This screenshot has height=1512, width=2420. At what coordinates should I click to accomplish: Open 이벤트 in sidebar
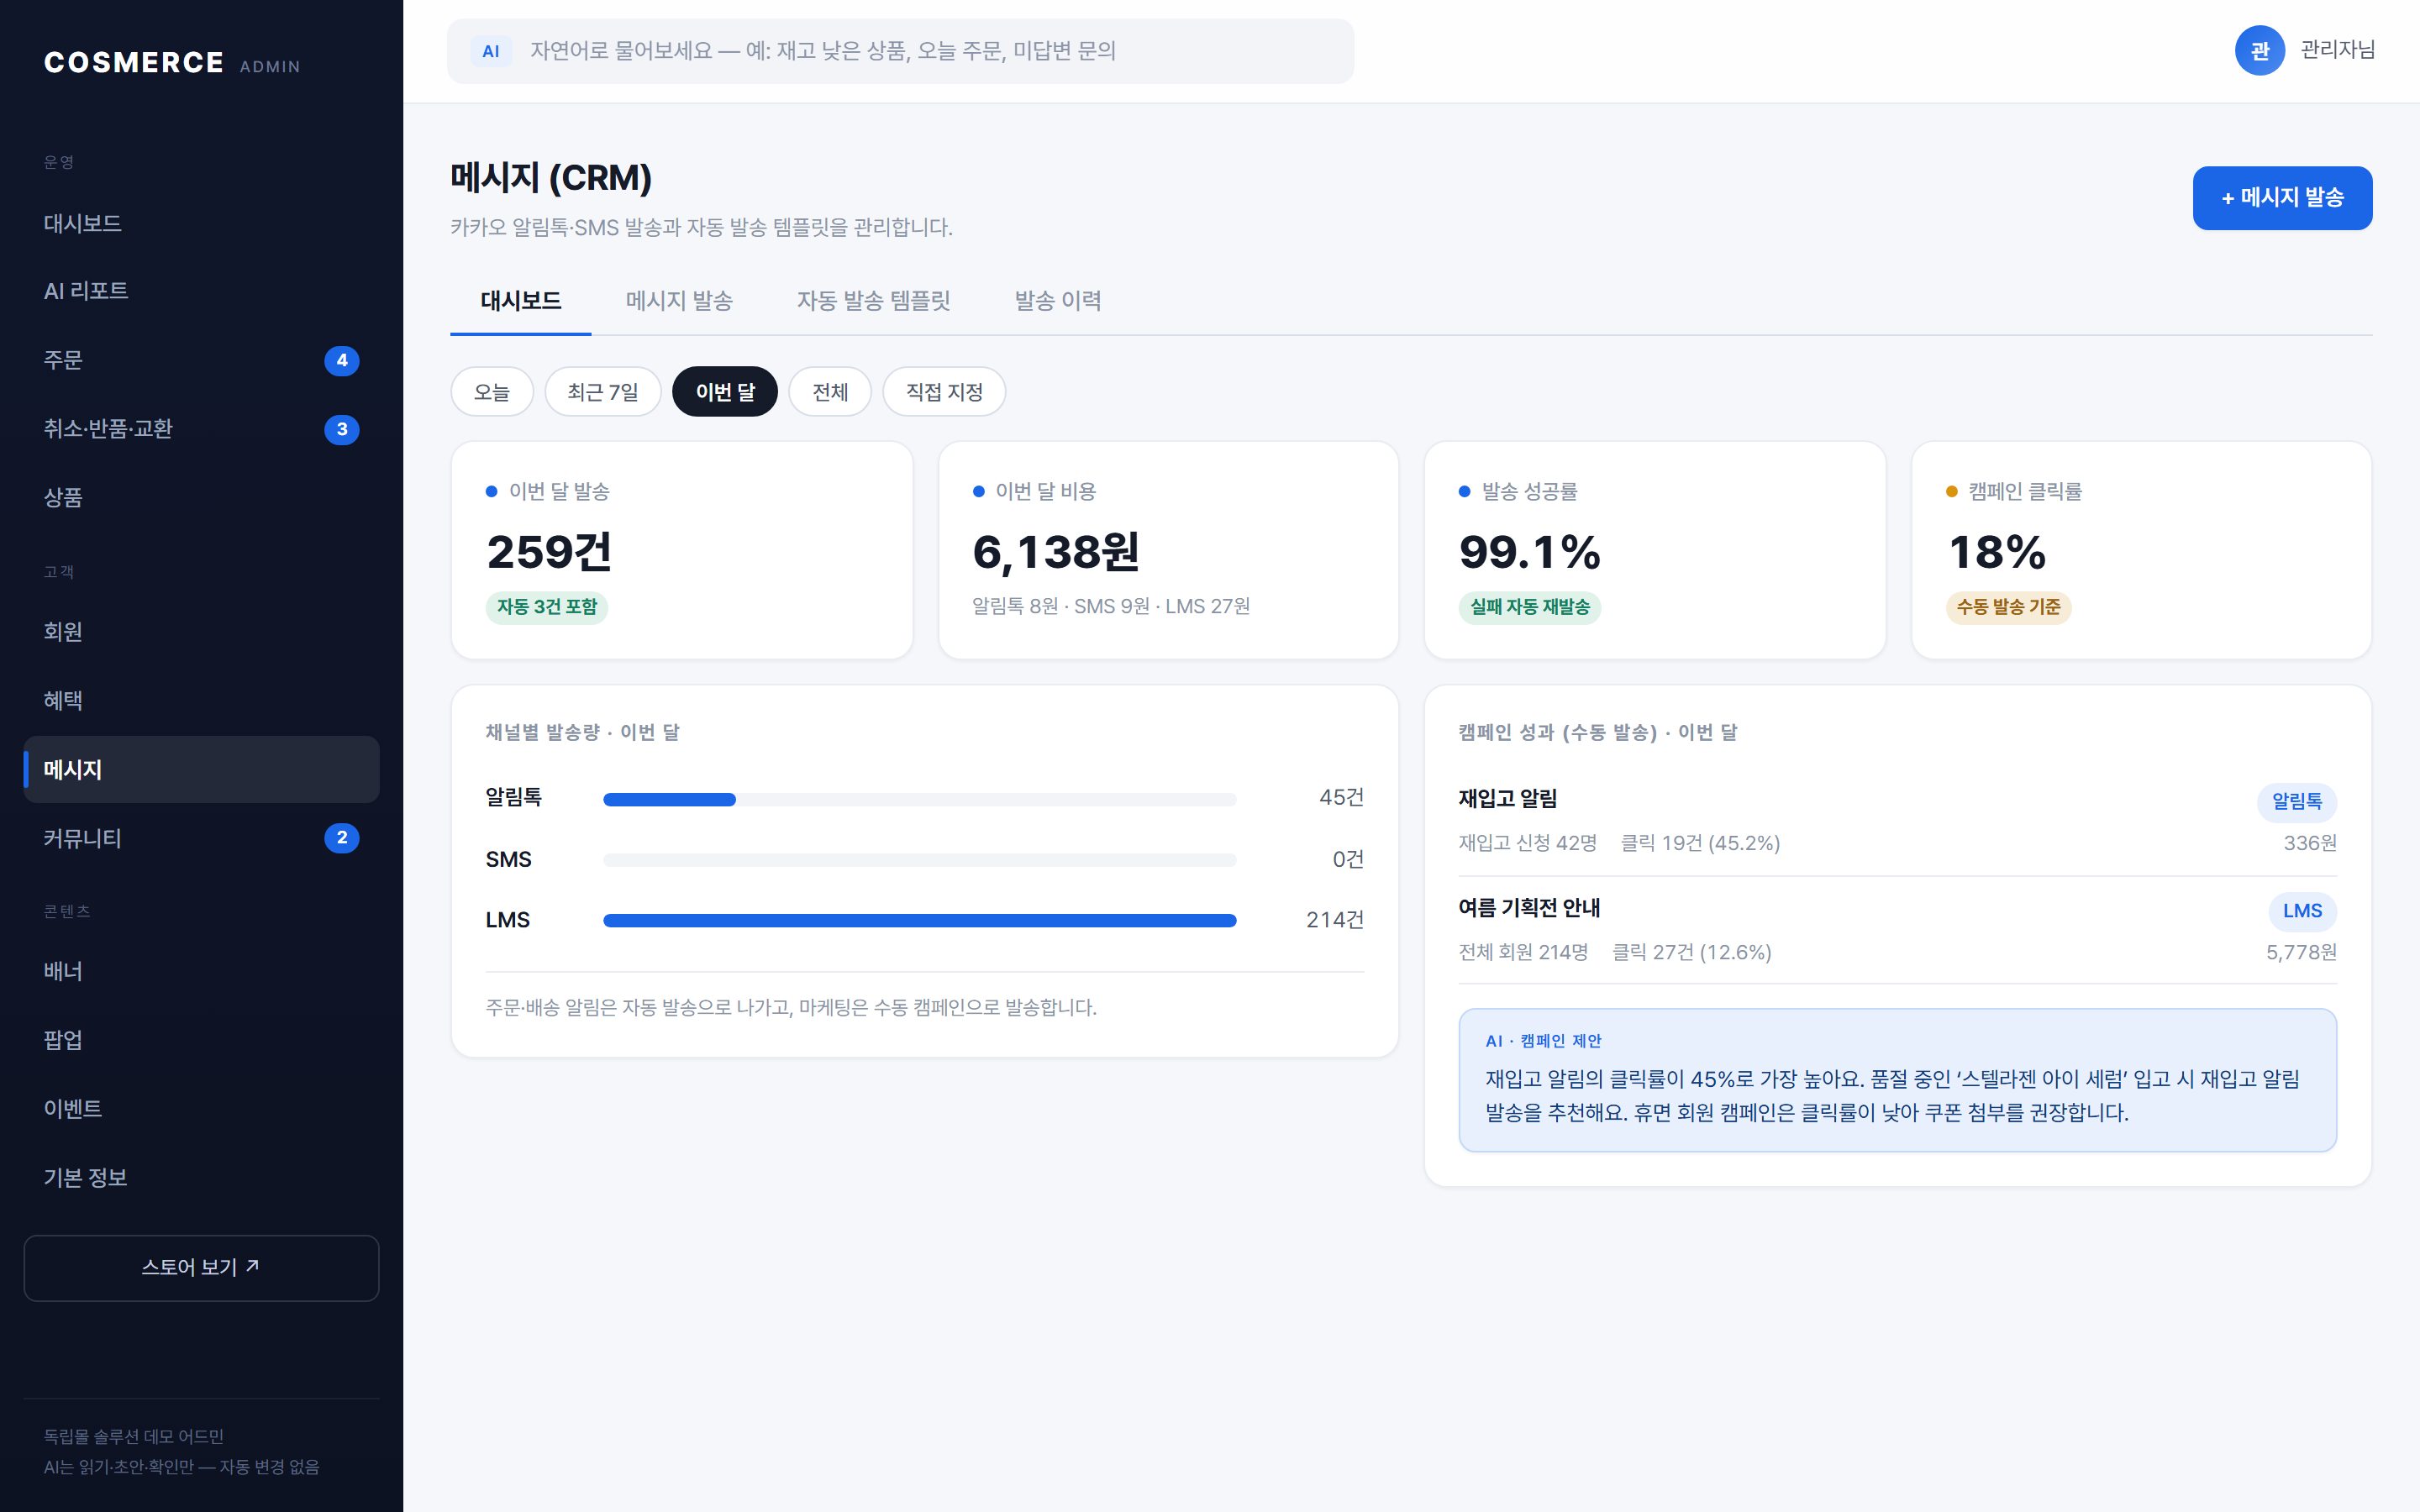point(201,1109)
